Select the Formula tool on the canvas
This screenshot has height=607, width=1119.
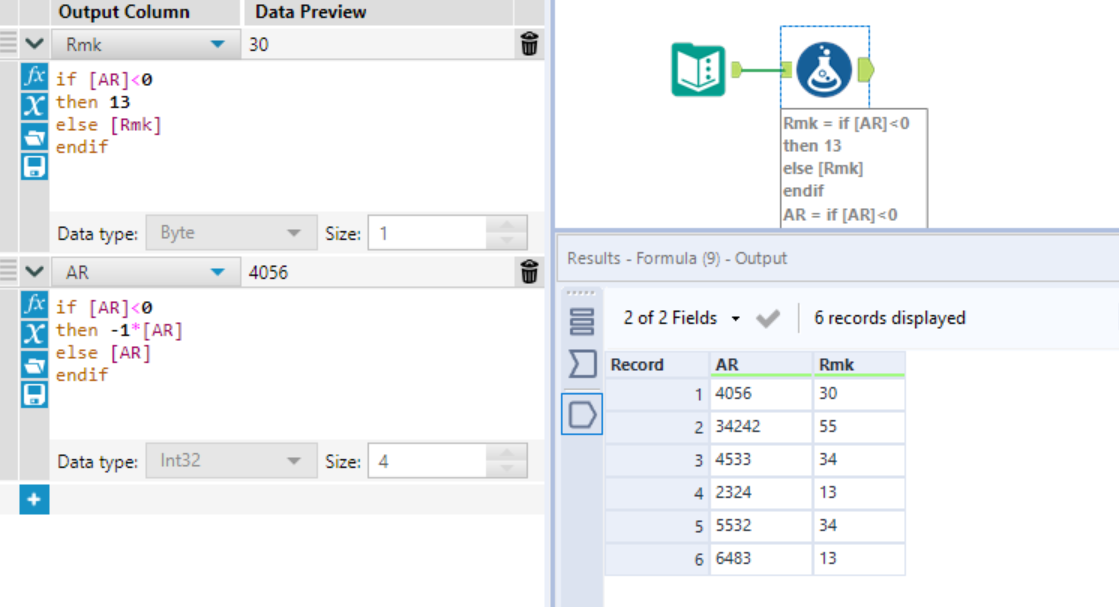point(823,70)
